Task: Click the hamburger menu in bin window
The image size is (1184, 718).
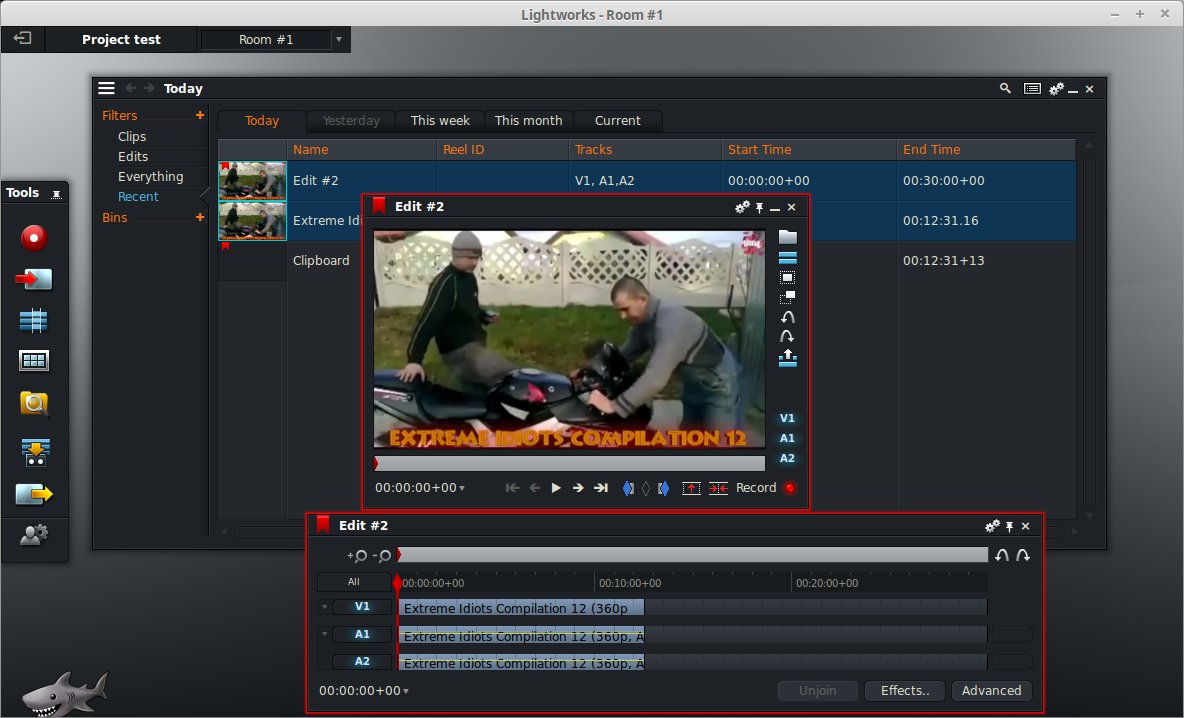Action: pyautogui.click(x=107, y=88)
